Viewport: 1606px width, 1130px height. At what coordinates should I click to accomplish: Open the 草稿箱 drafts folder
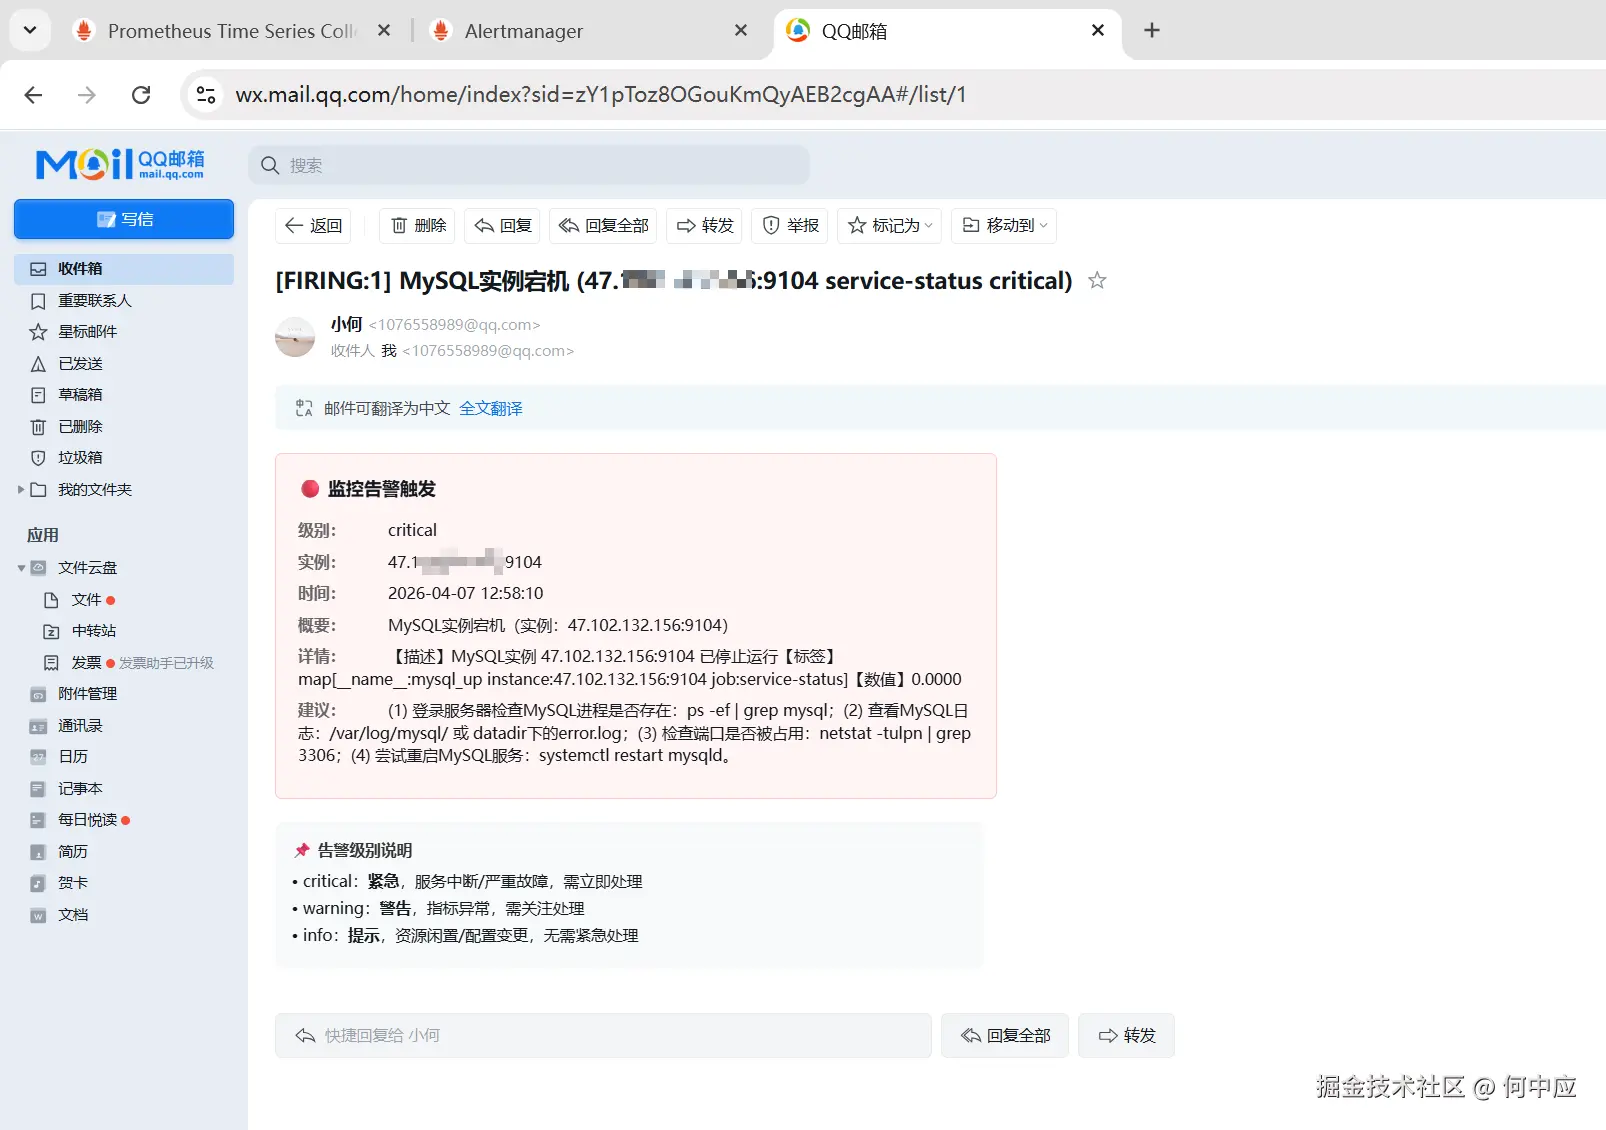coord(79,394)
